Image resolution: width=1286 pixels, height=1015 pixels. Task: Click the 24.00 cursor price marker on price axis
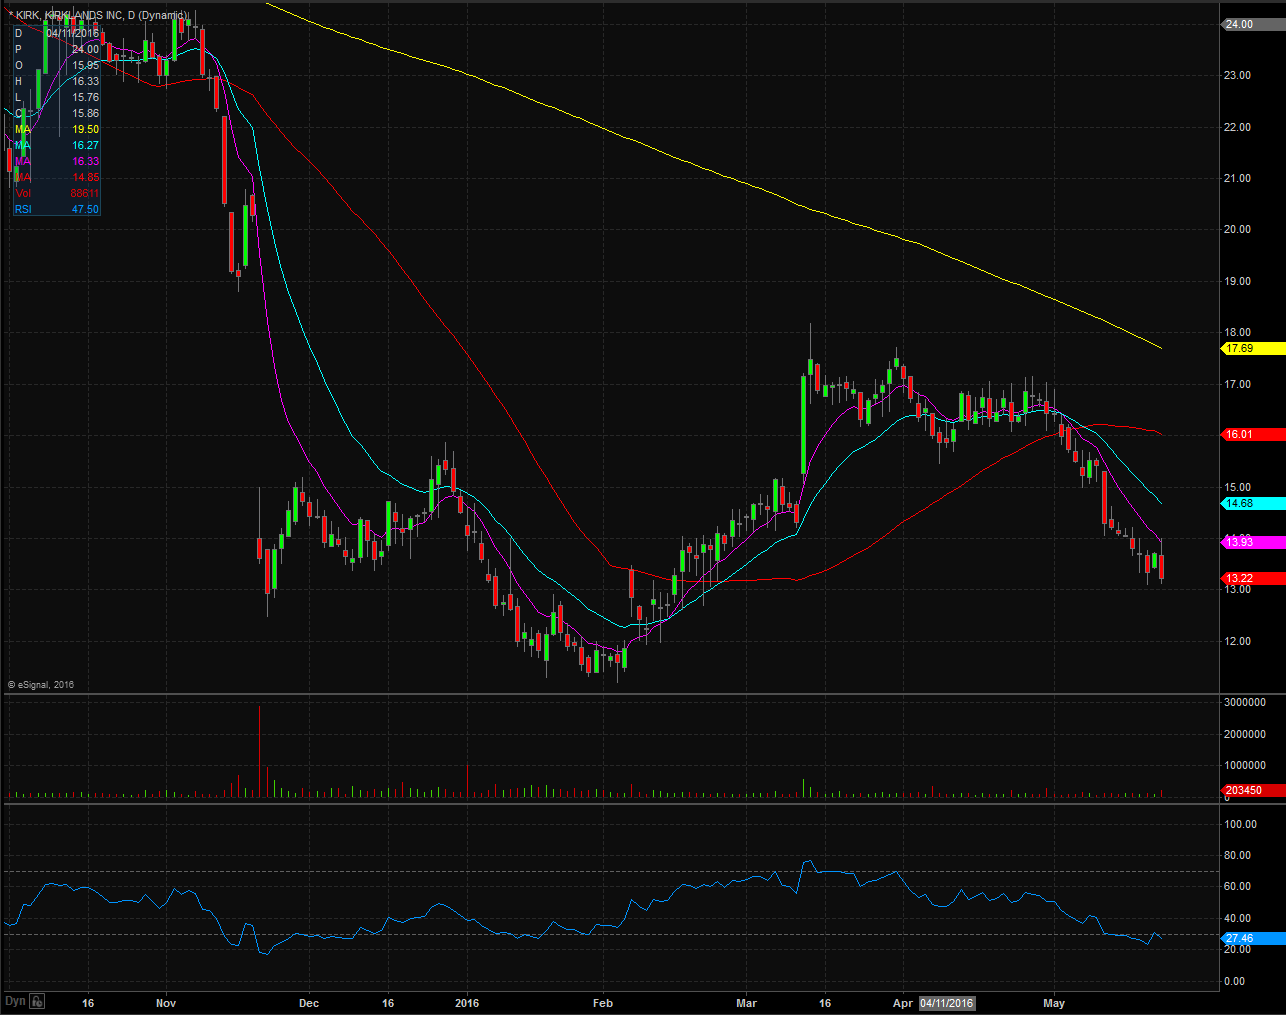pyautogui.click(x=1254, y=24)
